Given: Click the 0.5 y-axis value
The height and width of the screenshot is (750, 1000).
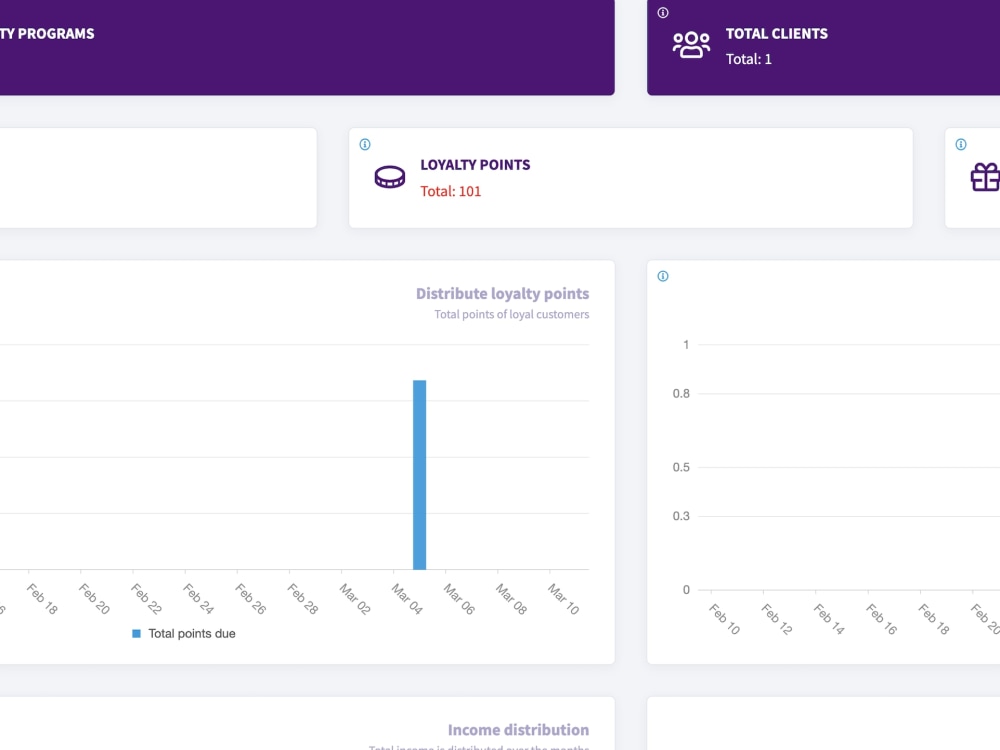Looking at the screenshot, I should tap(681, 467).
